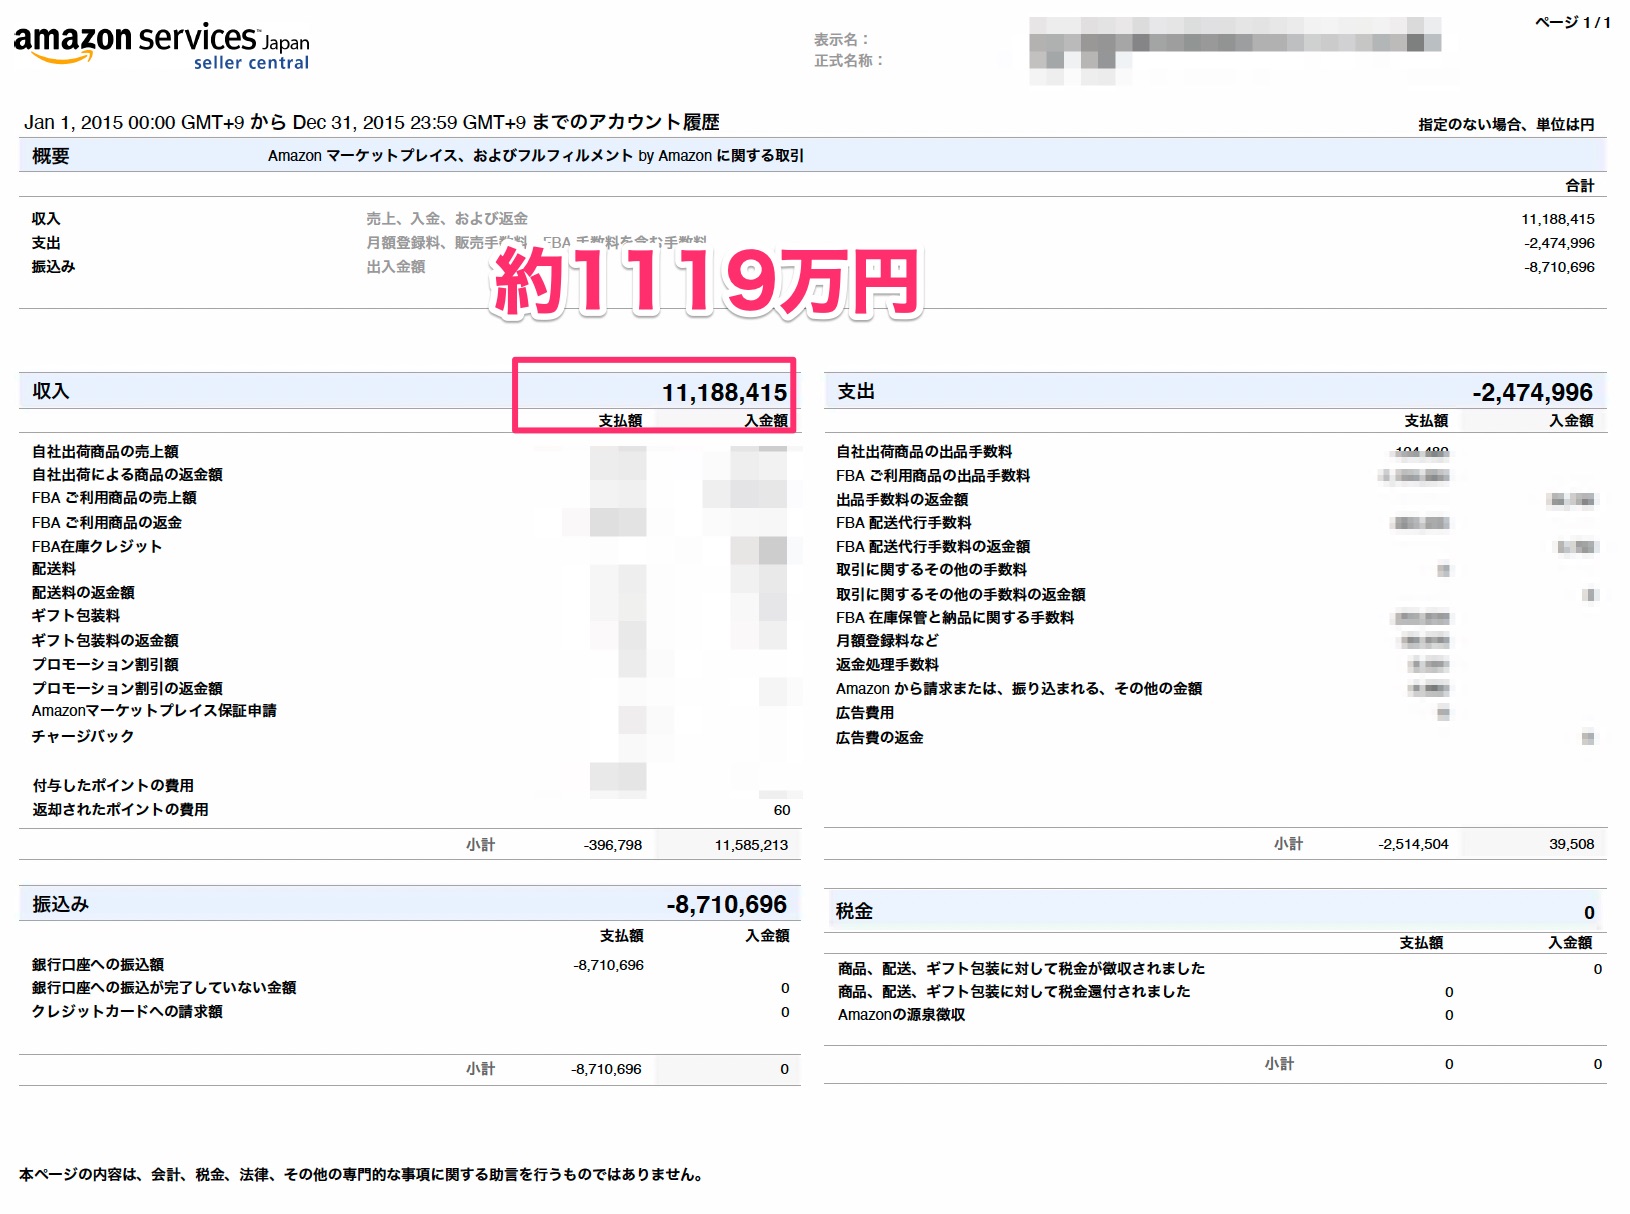The height and width of the screenshot is (1214, 1630).
Task: Select the income subtotal 11,585,213
Action: 751,845
